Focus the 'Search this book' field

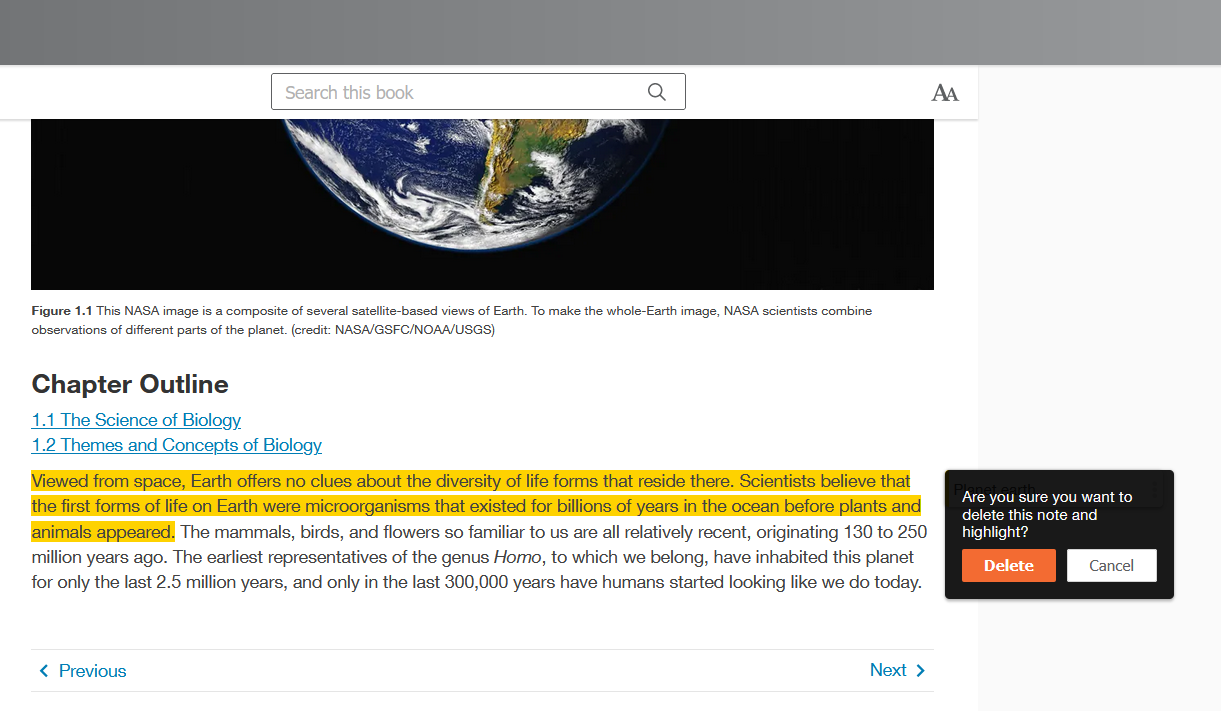[460, 92]
